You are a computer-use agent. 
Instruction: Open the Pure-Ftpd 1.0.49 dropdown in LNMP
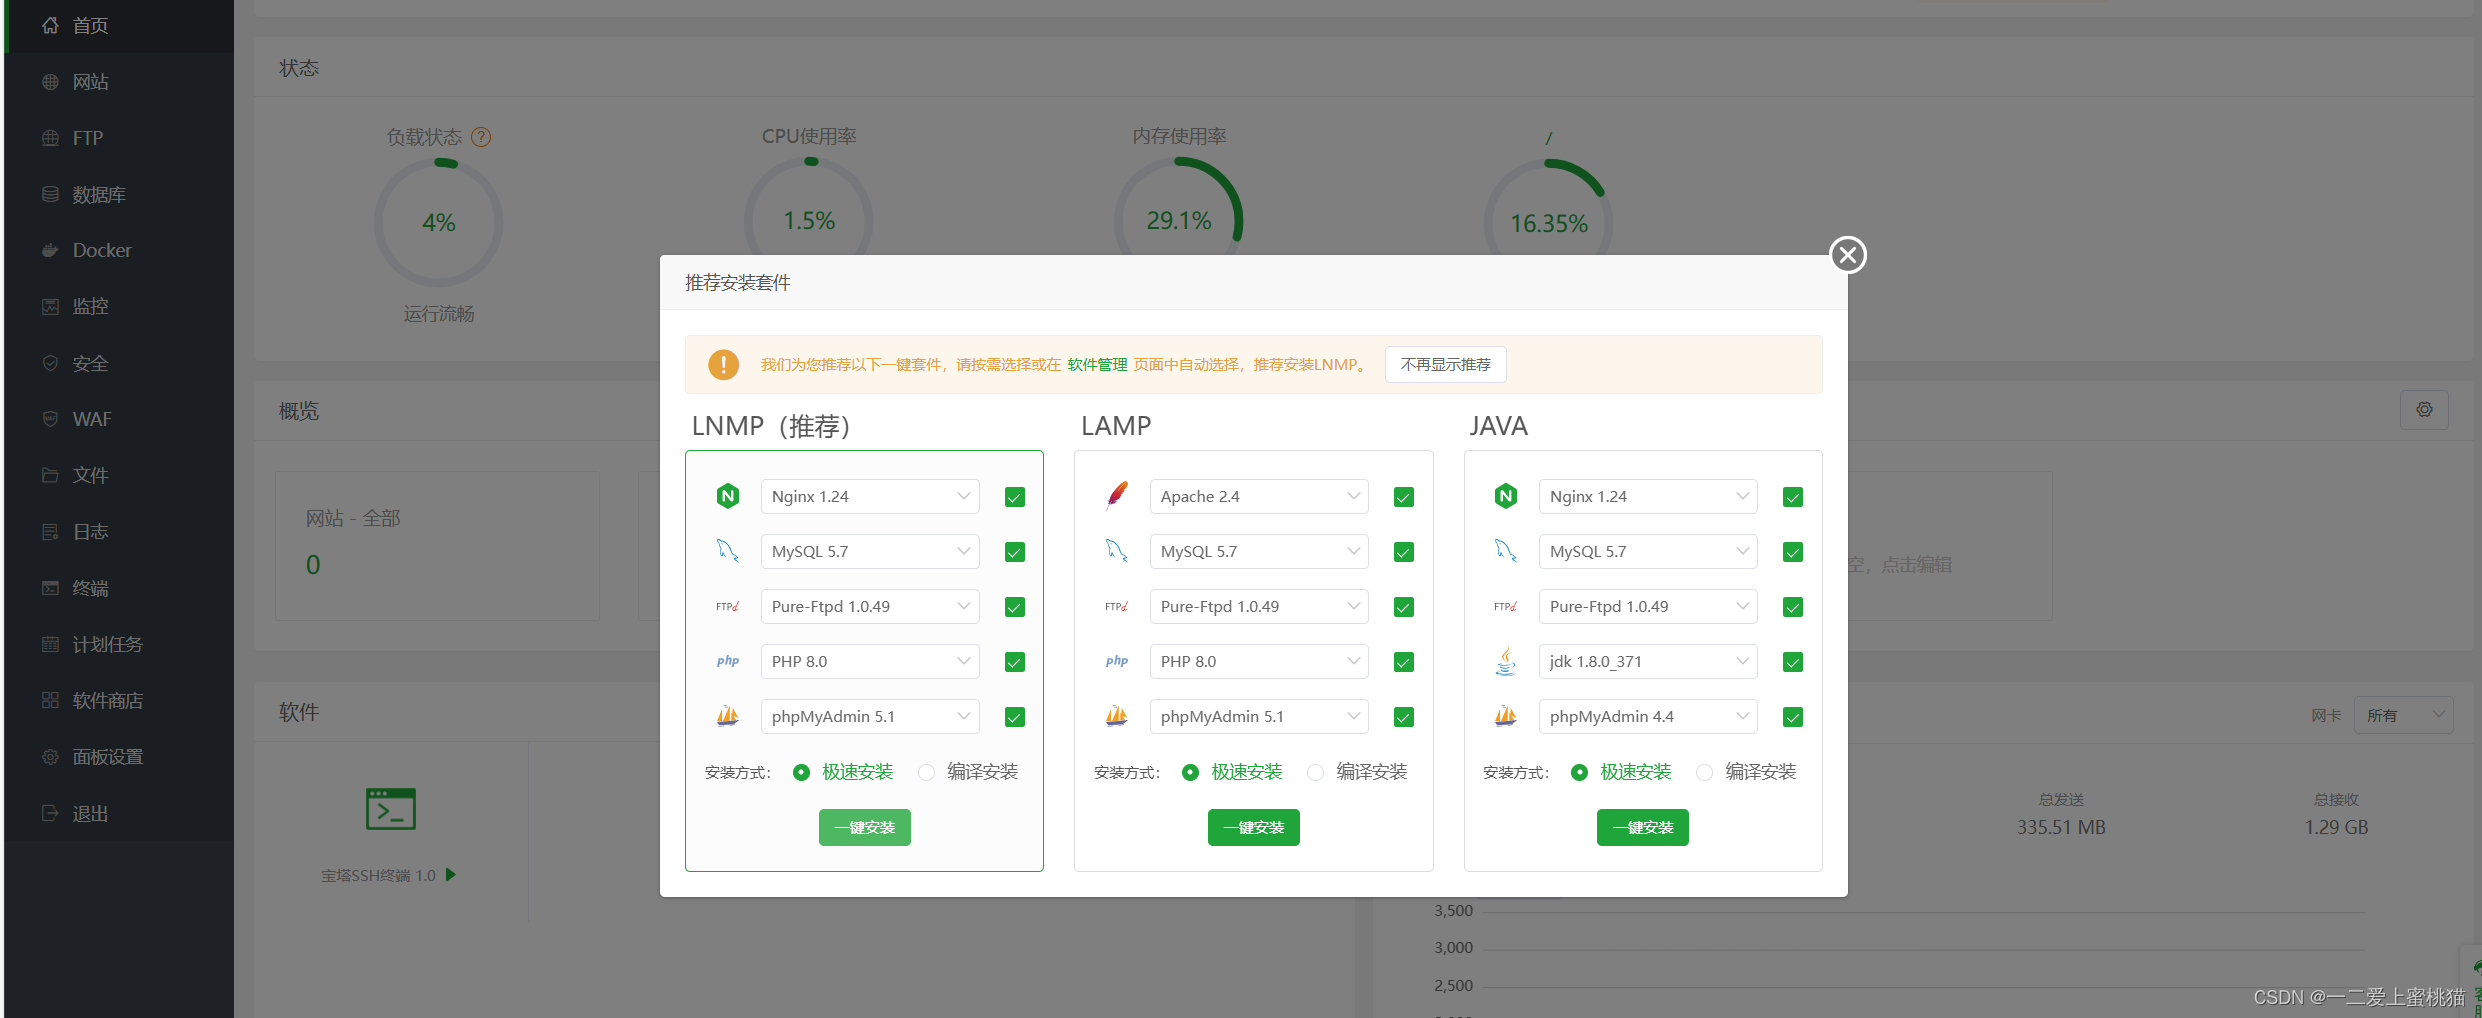pos(870,606)
